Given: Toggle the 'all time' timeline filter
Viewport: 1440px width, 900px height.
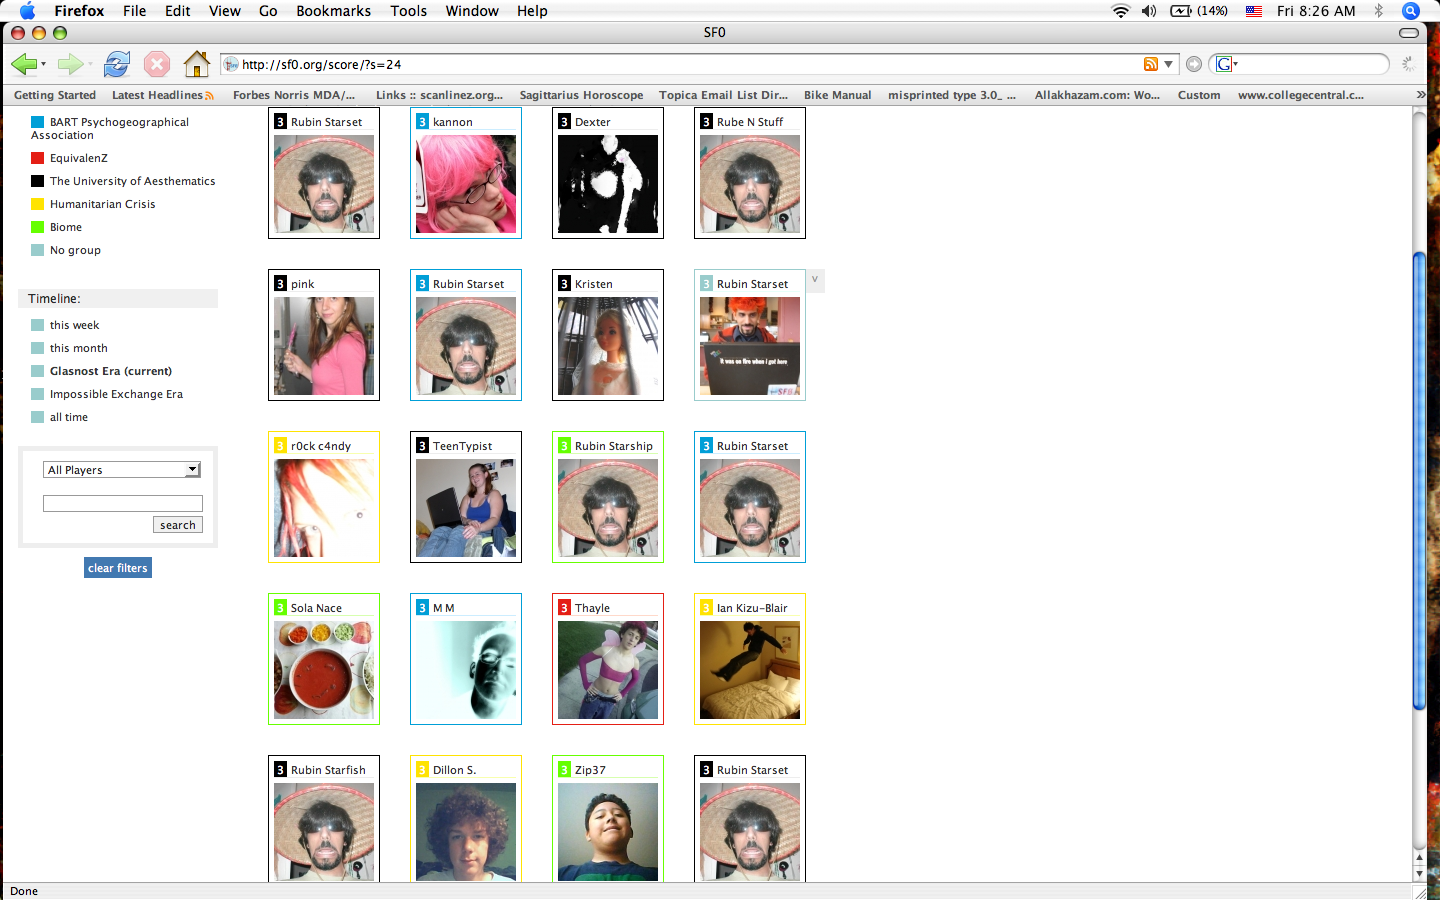Looking at the screenshot, I should point(38,417).
